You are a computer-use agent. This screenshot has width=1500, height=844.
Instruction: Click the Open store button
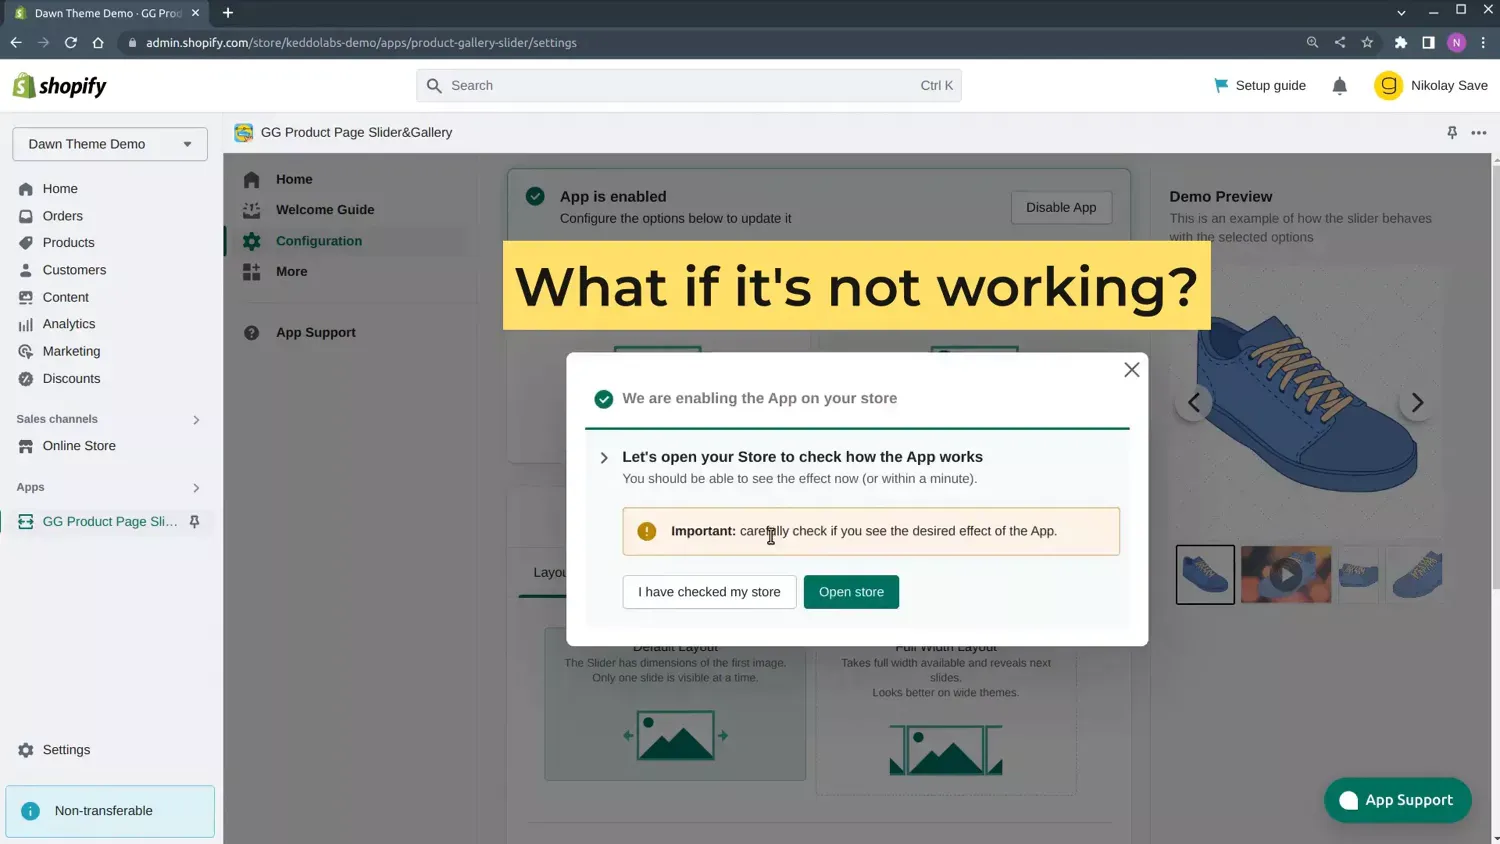click(x=851, y=591)
